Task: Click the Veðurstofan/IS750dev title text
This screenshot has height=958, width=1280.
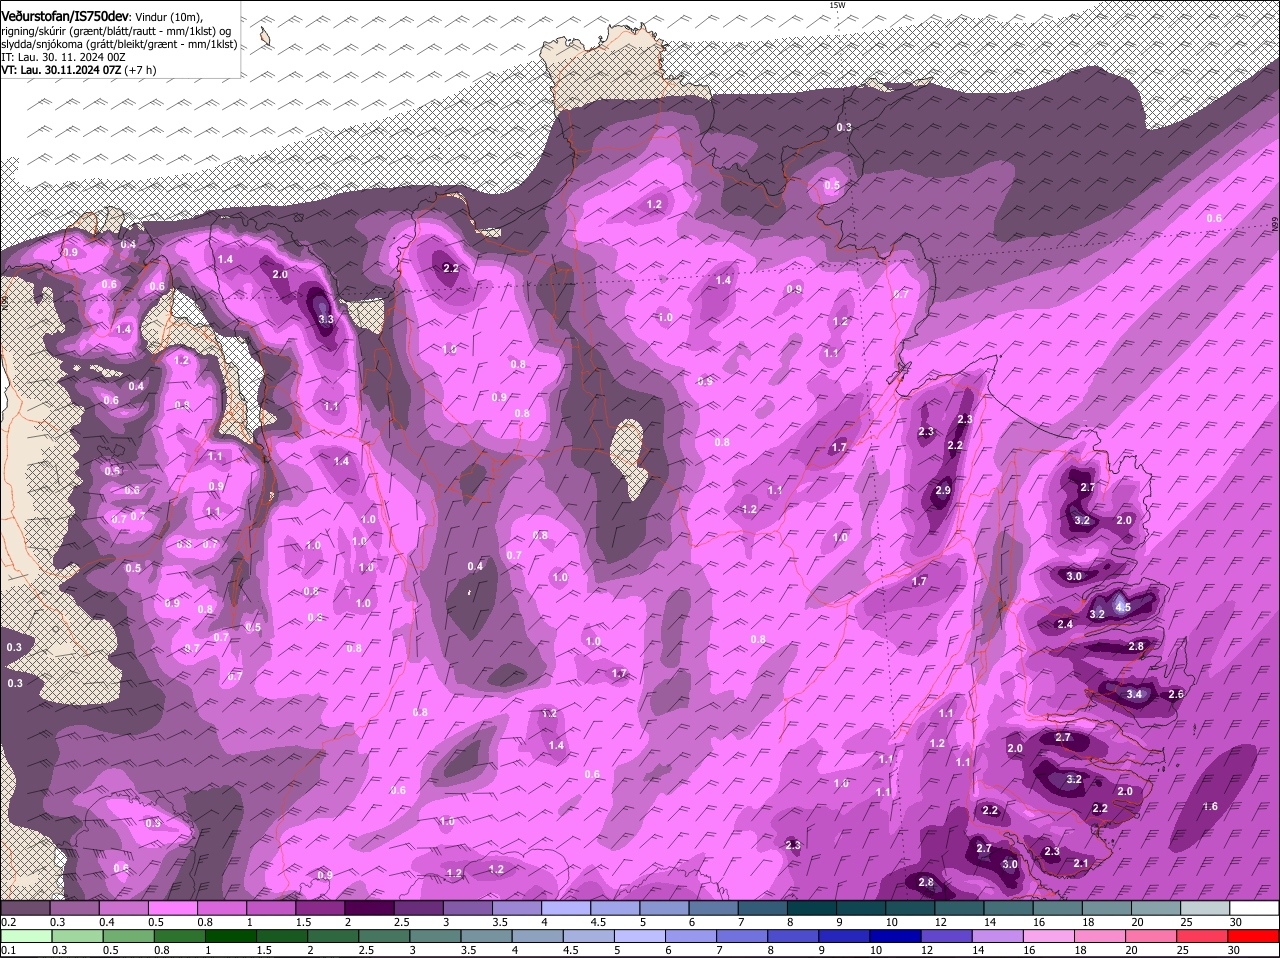Action: click(65, 16)
